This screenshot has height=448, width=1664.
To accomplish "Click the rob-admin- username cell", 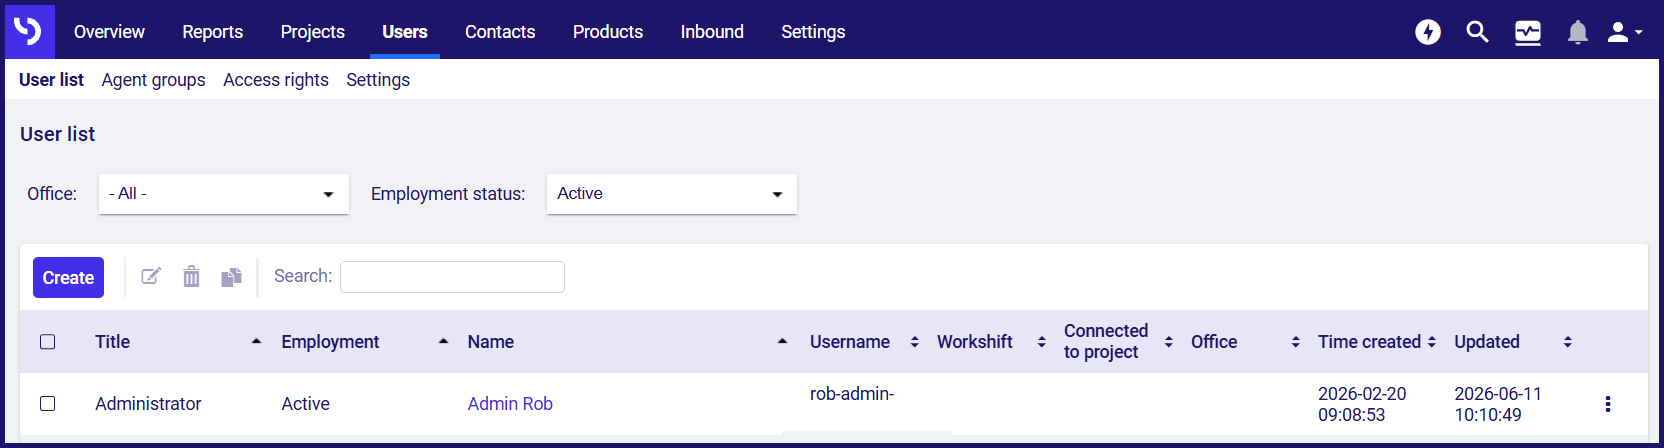I will tap(852, 394).
